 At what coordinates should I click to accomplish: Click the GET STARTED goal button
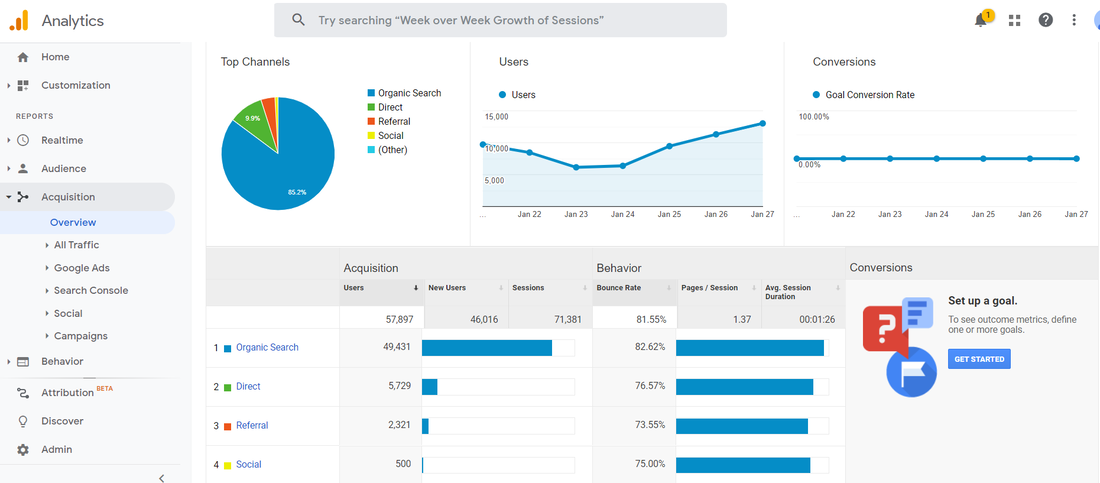(x=979, y=359)
